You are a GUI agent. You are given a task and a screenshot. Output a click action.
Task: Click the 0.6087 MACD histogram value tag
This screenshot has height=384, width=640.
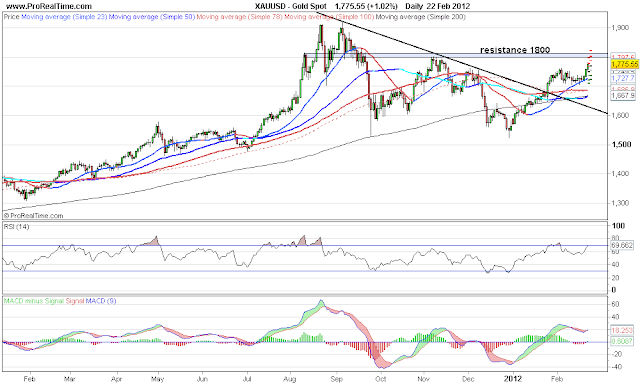pyautogui.click(x=622, y=342)
